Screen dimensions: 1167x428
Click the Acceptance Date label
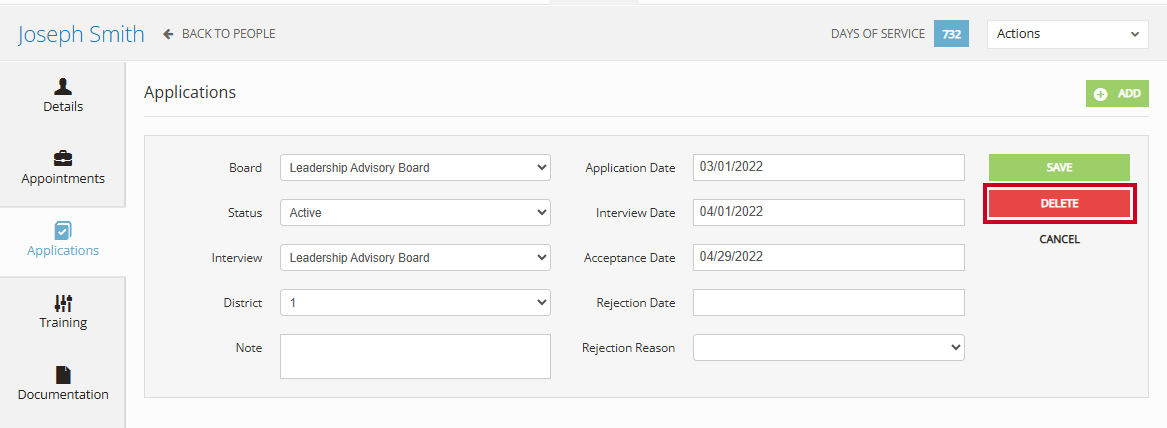click(x=630, y=258)
